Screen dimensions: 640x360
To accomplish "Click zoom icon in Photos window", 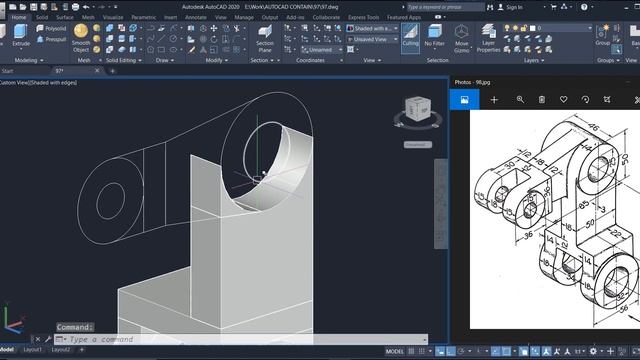I will tap(520, 100).
